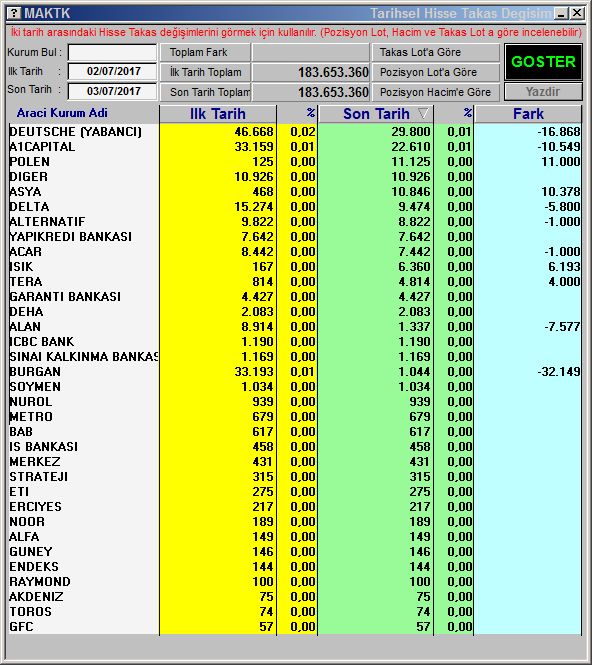Click the Ilk Tarih date field
This screenshot has width=592, height=665.
pos(112,71)
